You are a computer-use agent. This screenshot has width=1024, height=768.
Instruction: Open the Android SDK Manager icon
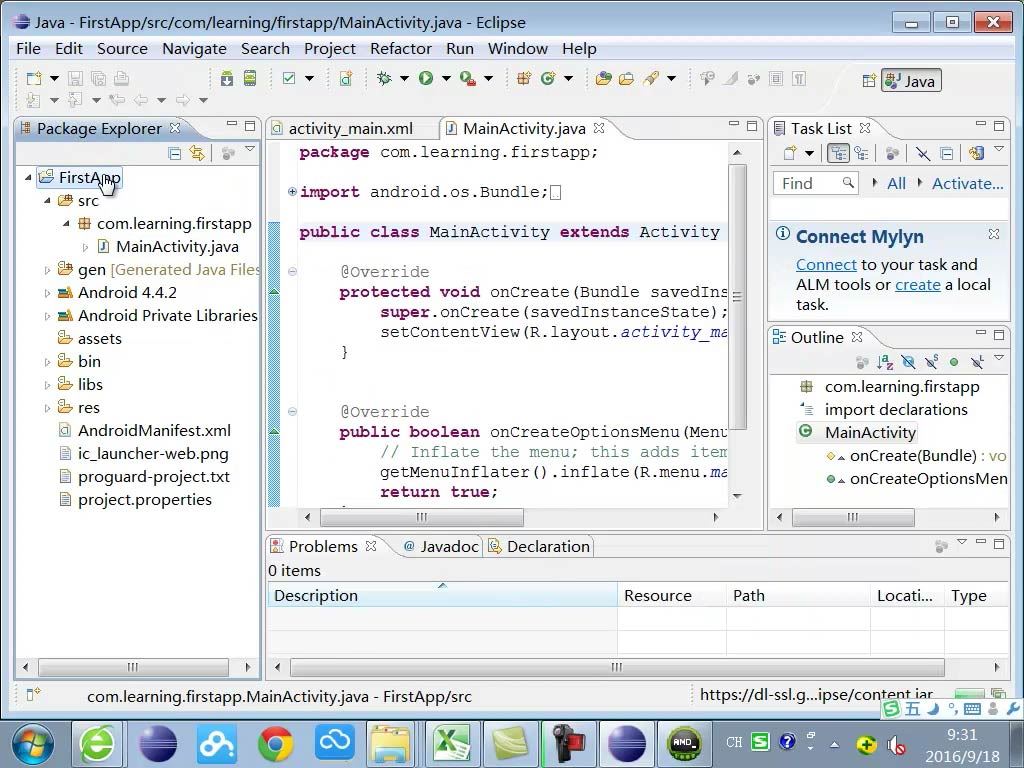227,79
